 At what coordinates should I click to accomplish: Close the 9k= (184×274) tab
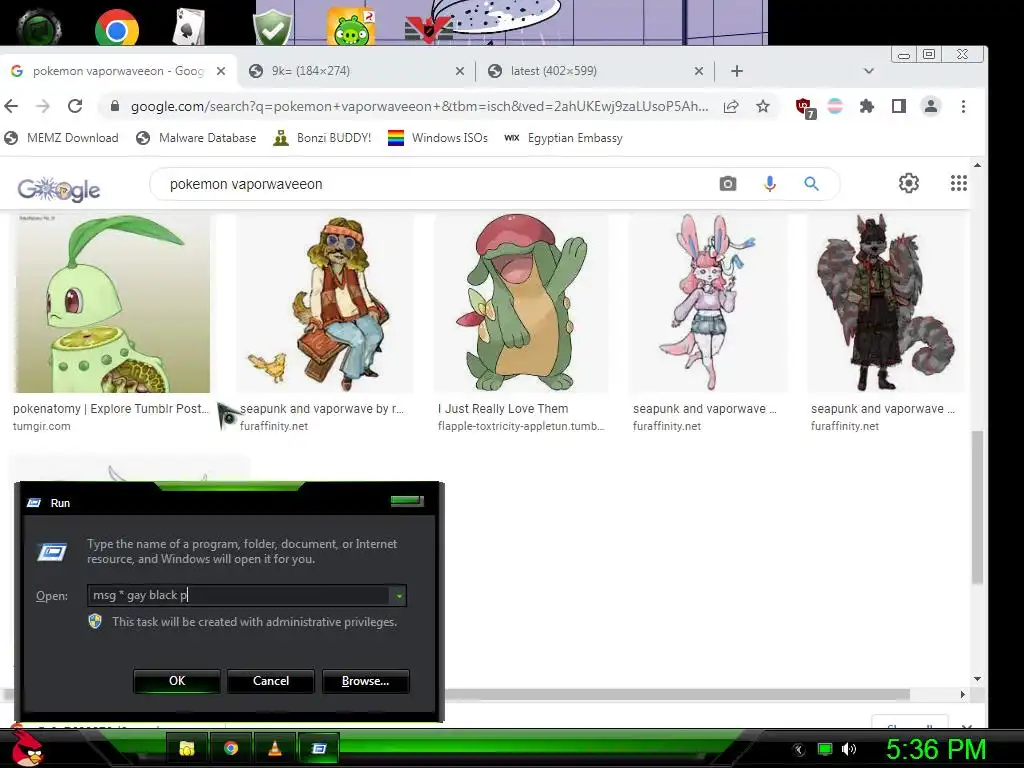click(460, 71)
